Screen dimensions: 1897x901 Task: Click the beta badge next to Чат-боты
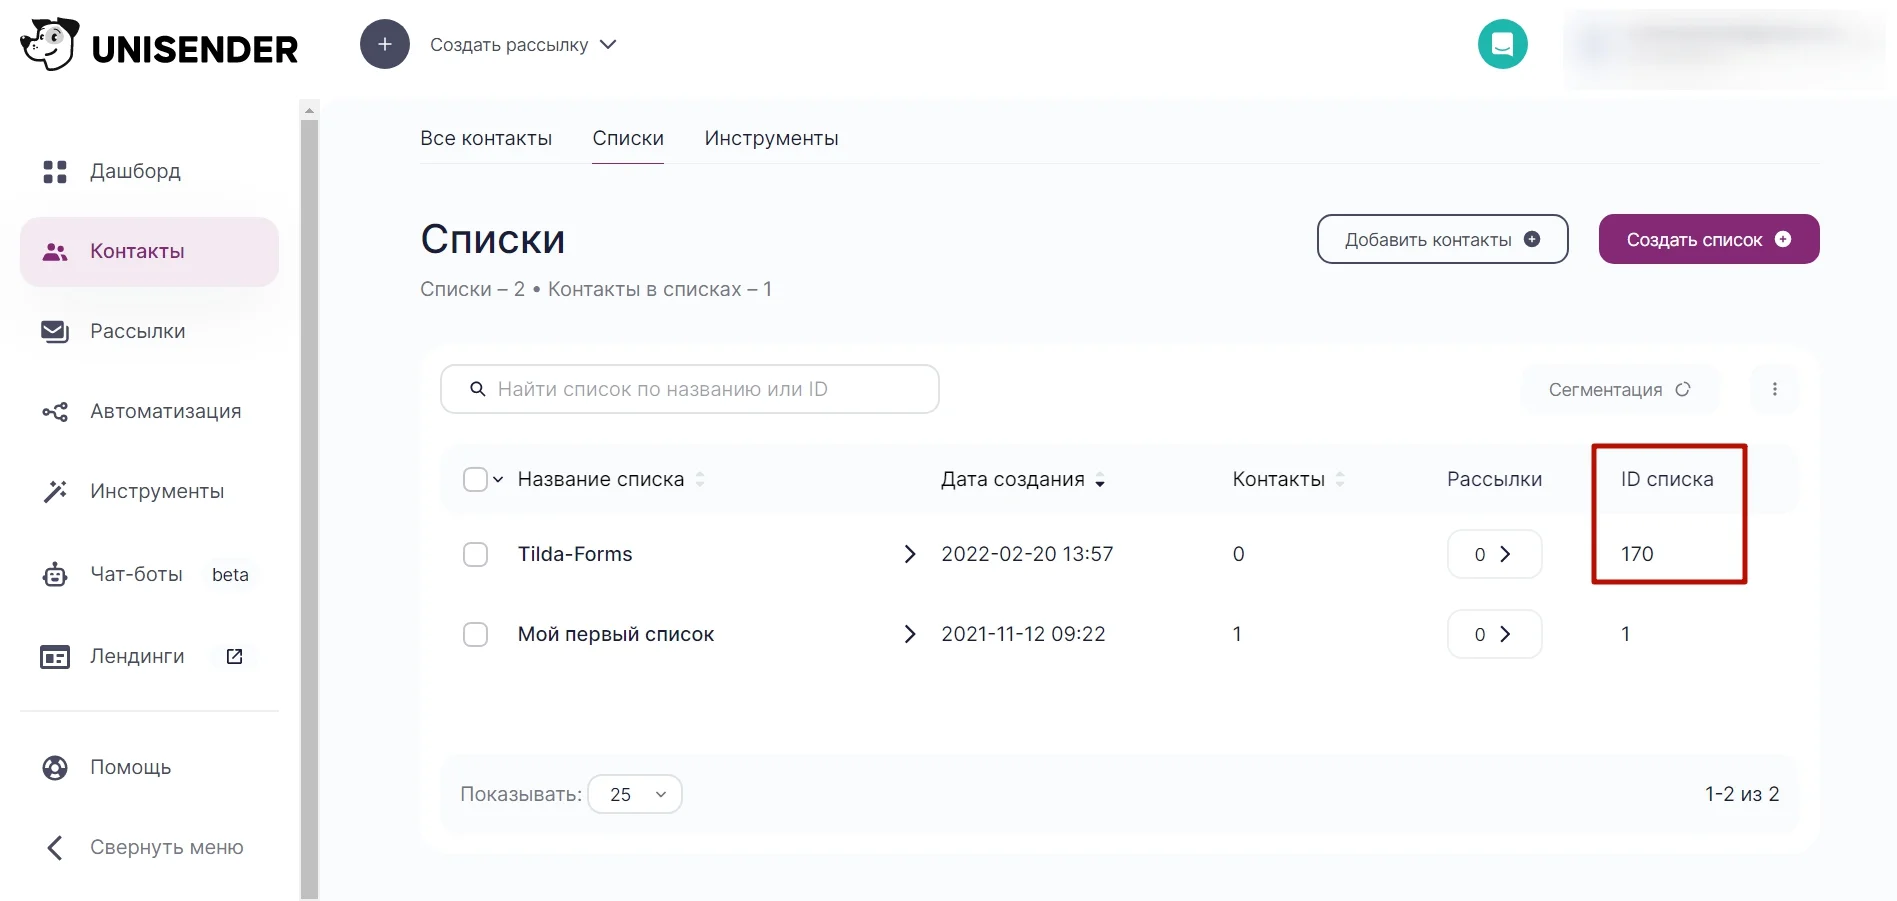pos(230,574)
